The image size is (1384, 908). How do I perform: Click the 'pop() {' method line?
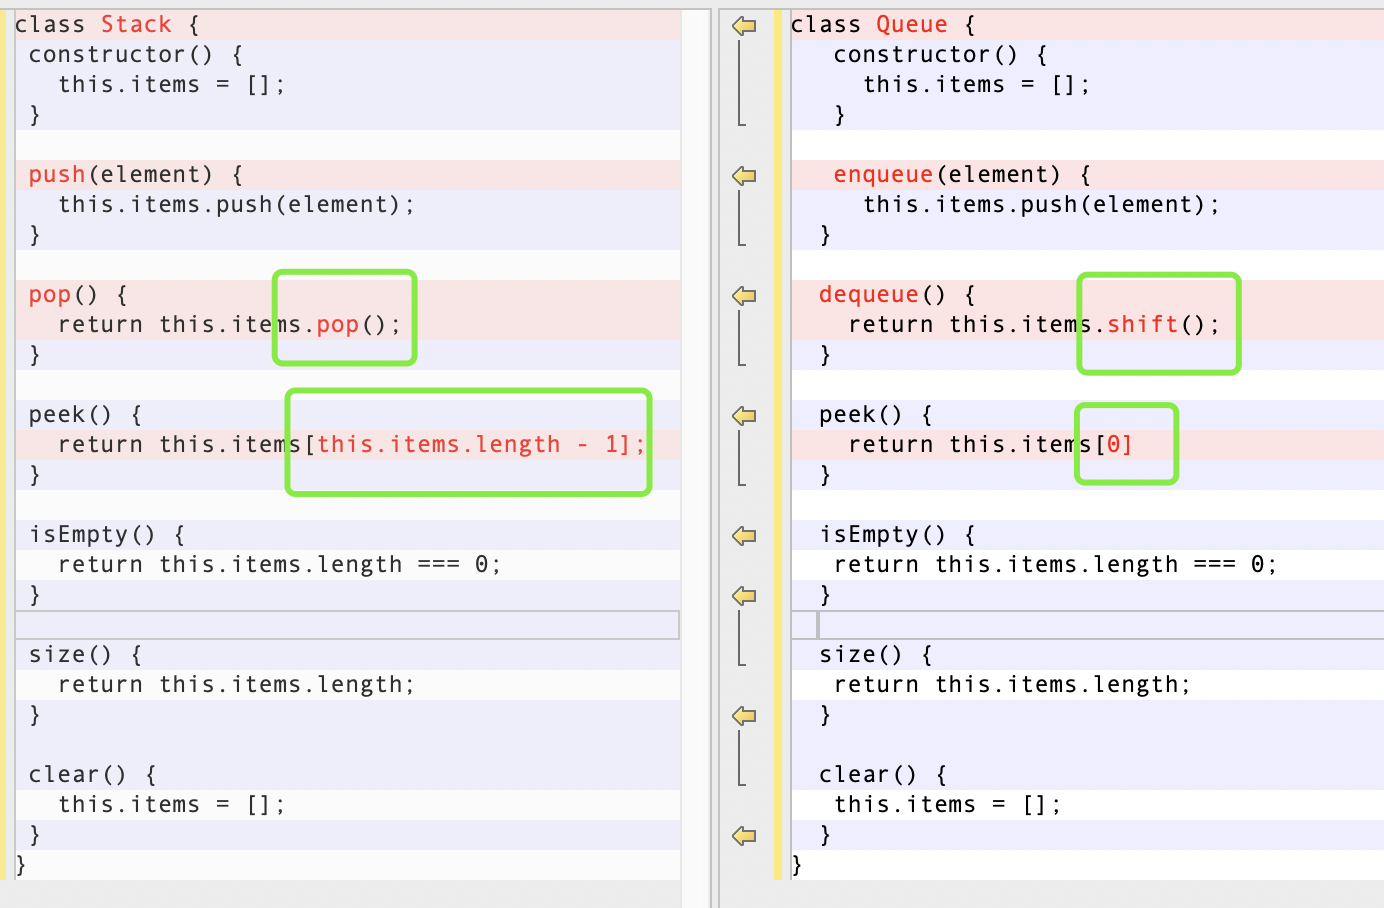tap(78, 295)
